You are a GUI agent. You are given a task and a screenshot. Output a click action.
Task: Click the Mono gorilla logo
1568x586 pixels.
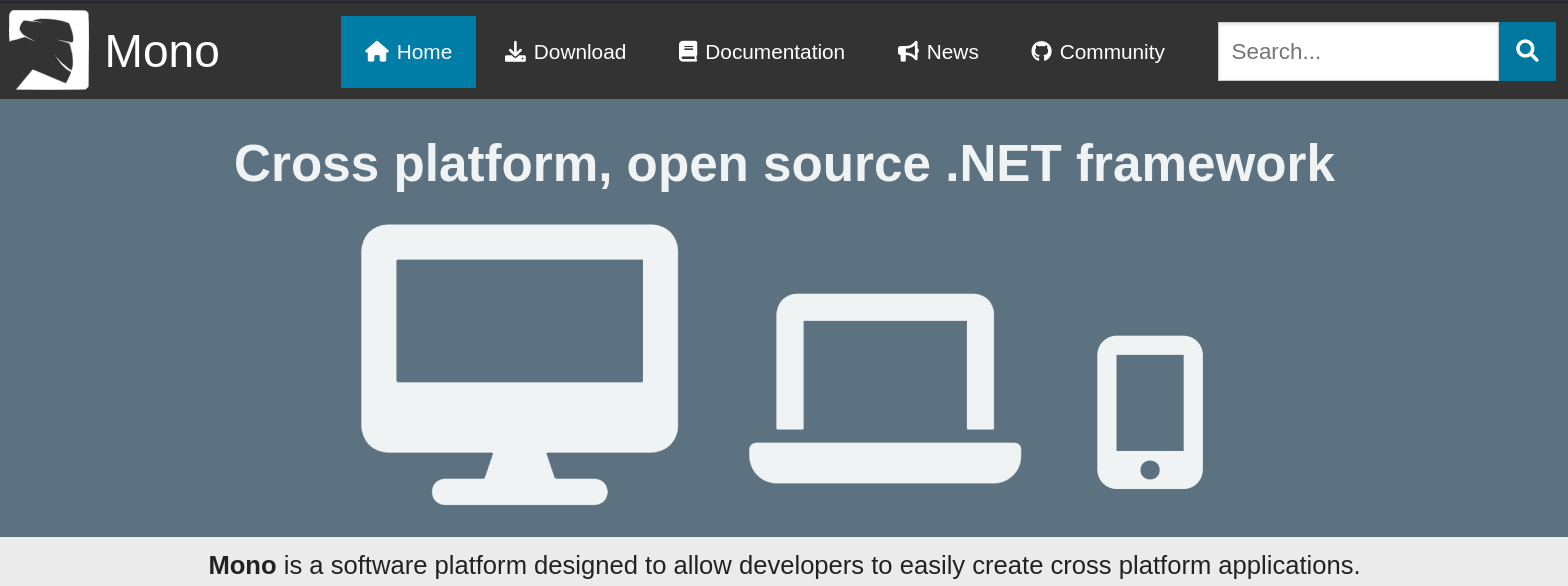pyautogui.click(x=49, y=50)
